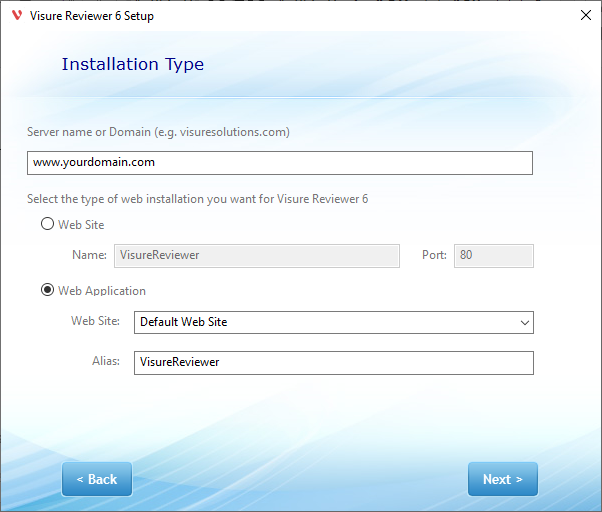Click the 'Visure Reviewer 6 Setup' title text

click(92, 16)
